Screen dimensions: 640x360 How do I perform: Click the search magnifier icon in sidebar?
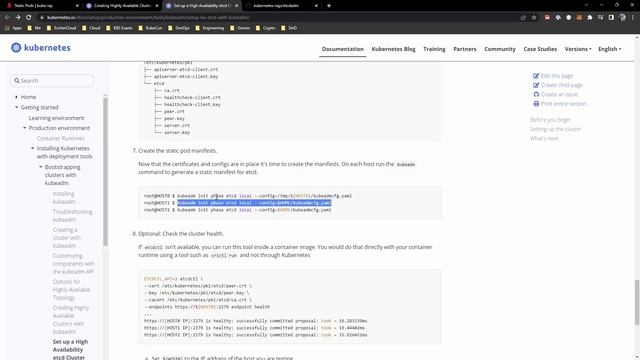point(17,80)
